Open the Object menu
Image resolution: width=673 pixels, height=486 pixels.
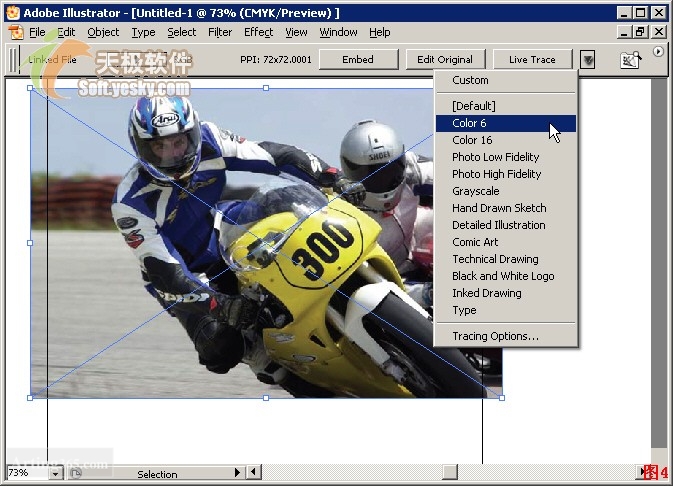pos(103,32)
